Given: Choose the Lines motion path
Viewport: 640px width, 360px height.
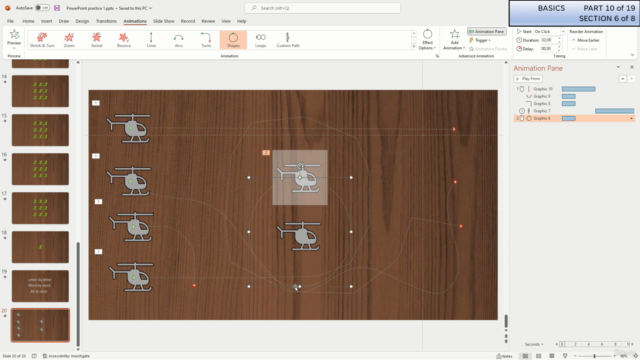Looking at the screenshot, I should point(151,40).
